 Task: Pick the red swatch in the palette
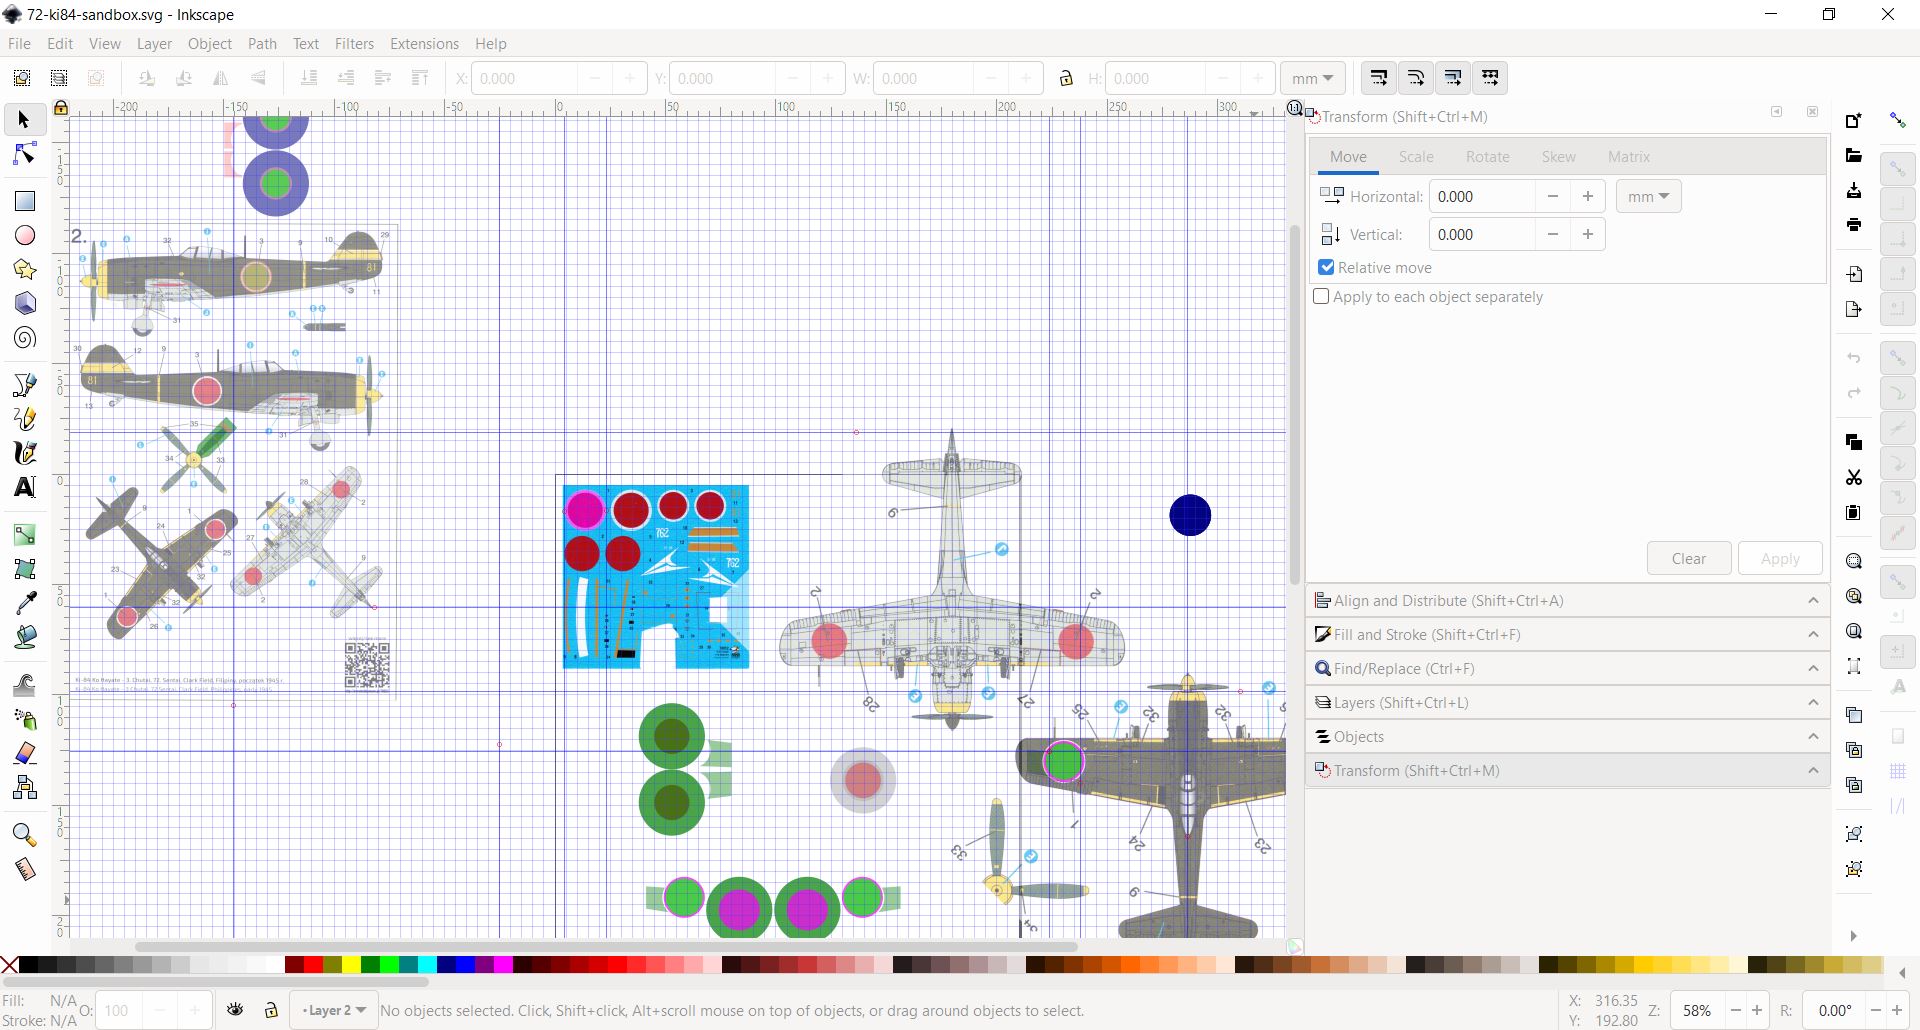[x=313, y=965]
